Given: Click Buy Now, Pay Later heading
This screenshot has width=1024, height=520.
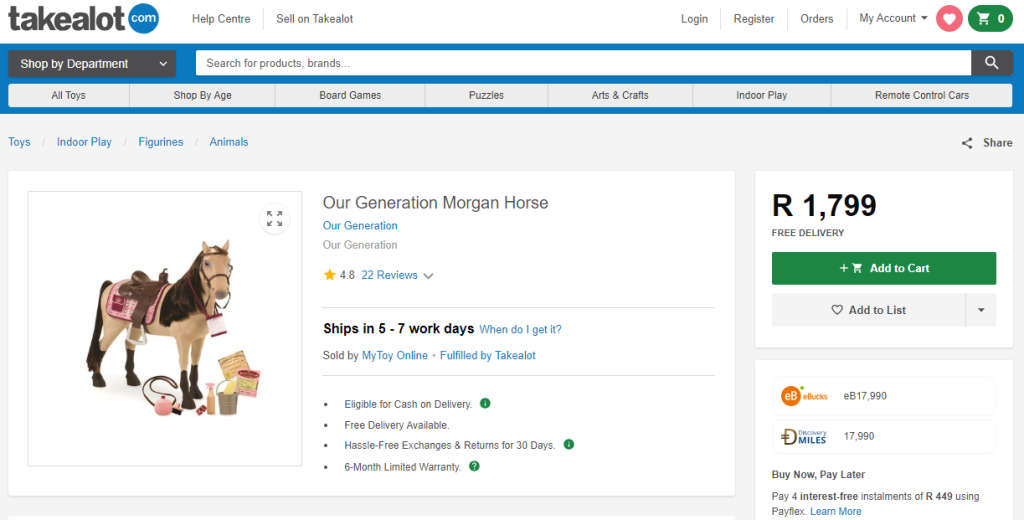Looking at the screenshot, I should point(818,474).
